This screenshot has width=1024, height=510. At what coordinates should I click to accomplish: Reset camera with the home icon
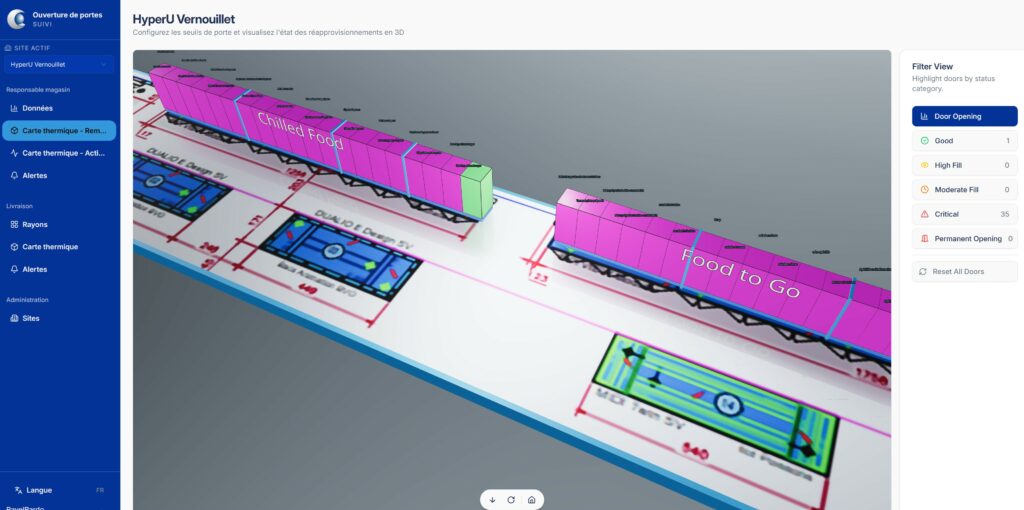[531, 499]
